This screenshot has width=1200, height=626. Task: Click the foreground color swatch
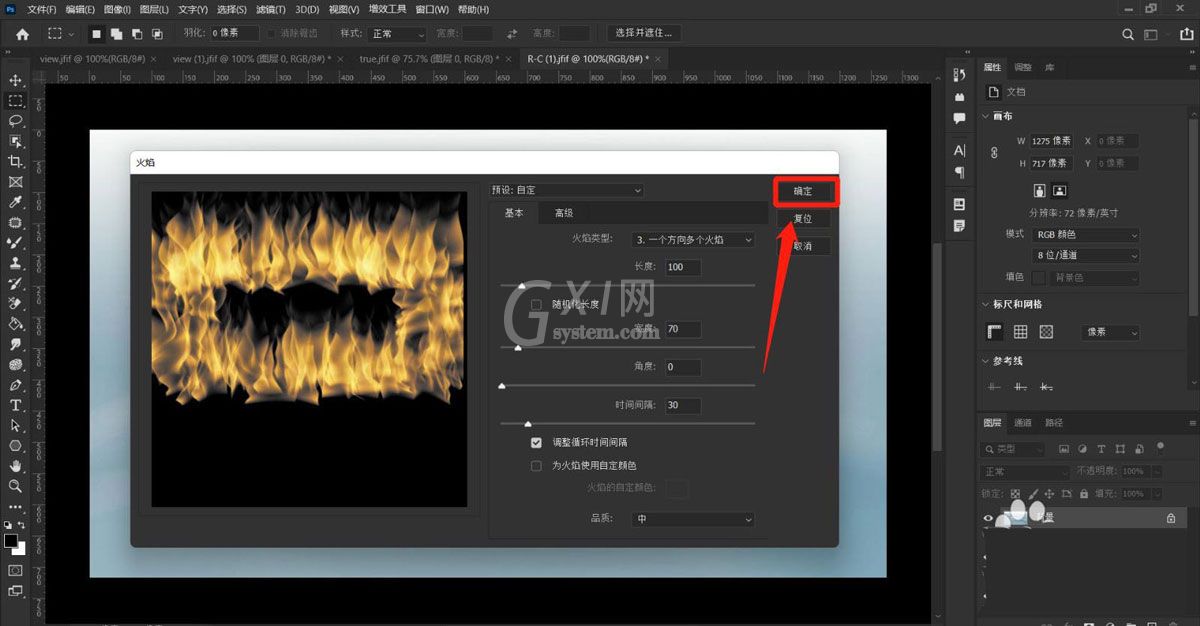point(11,541)
